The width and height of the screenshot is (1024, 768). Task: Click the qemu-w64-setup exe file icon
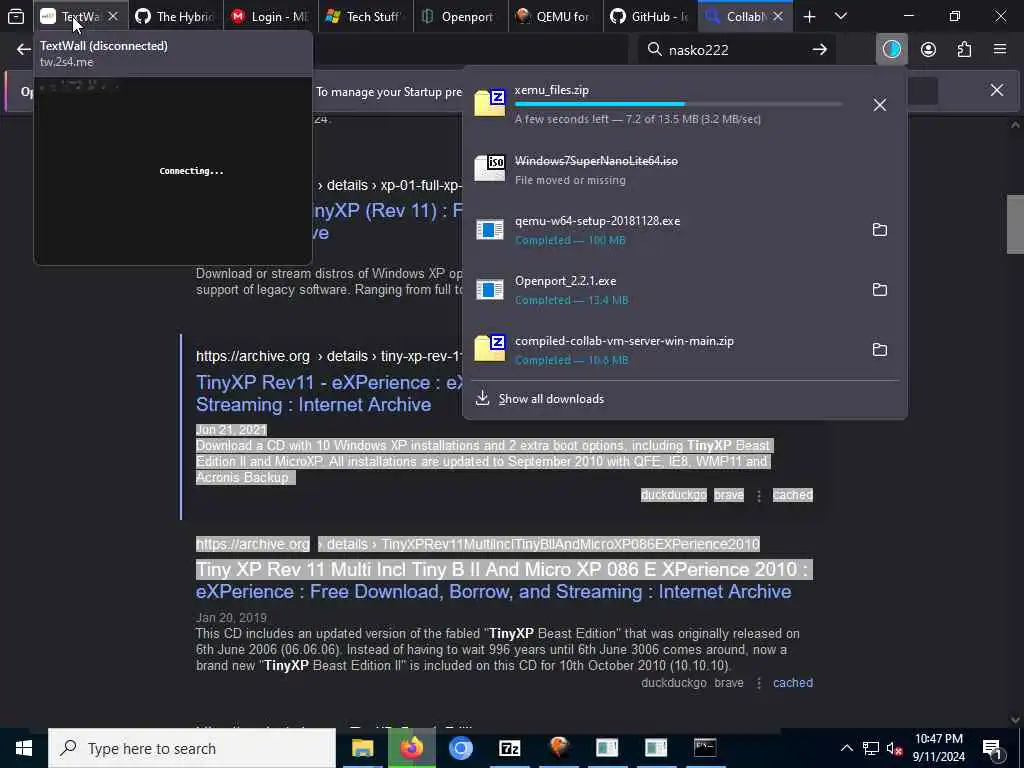click(489, 229)
